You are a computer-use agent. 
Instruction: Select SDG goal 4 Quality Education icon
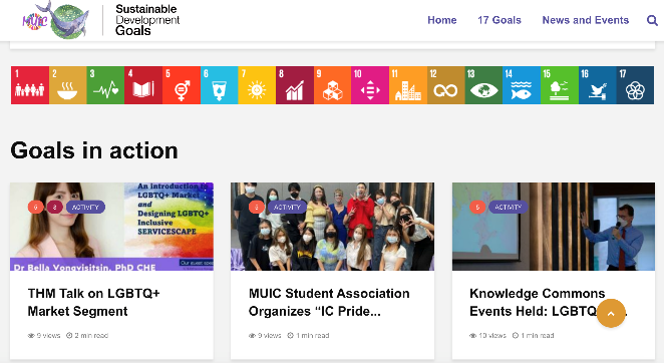coord(143,85)
